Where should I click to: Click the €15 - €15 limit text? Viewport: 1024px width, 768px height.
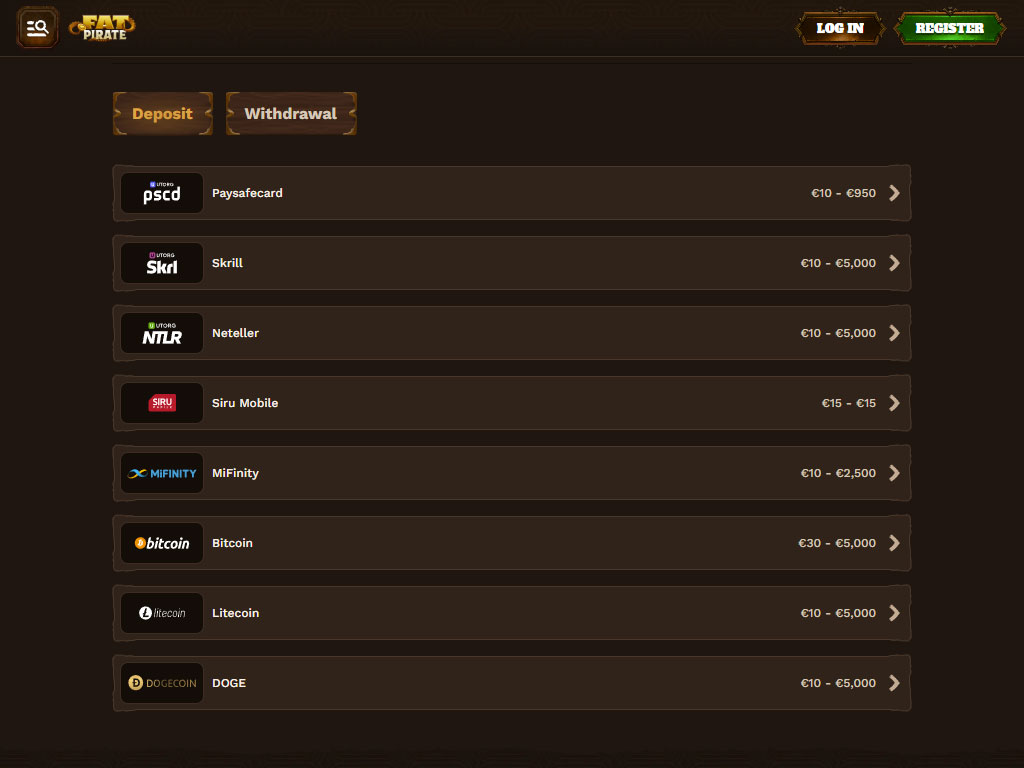tap(849, 403)
